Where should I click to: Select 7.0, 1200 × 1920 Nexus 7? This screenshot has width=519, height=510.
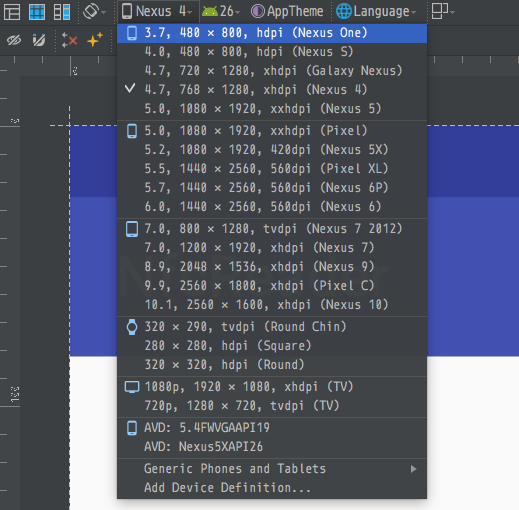[272, 248]
